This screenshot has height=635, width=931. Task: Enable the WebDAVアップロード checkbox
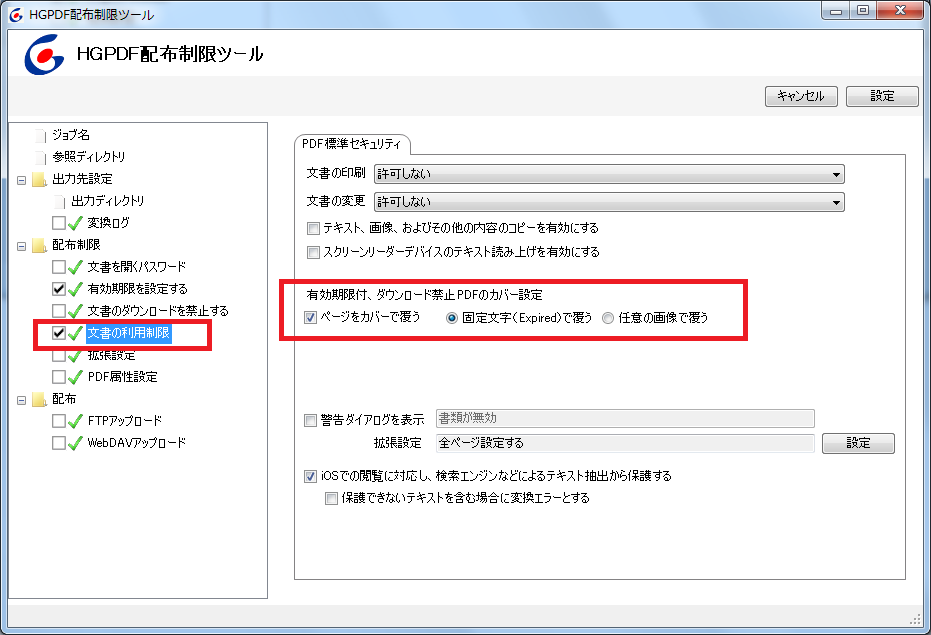59,443
